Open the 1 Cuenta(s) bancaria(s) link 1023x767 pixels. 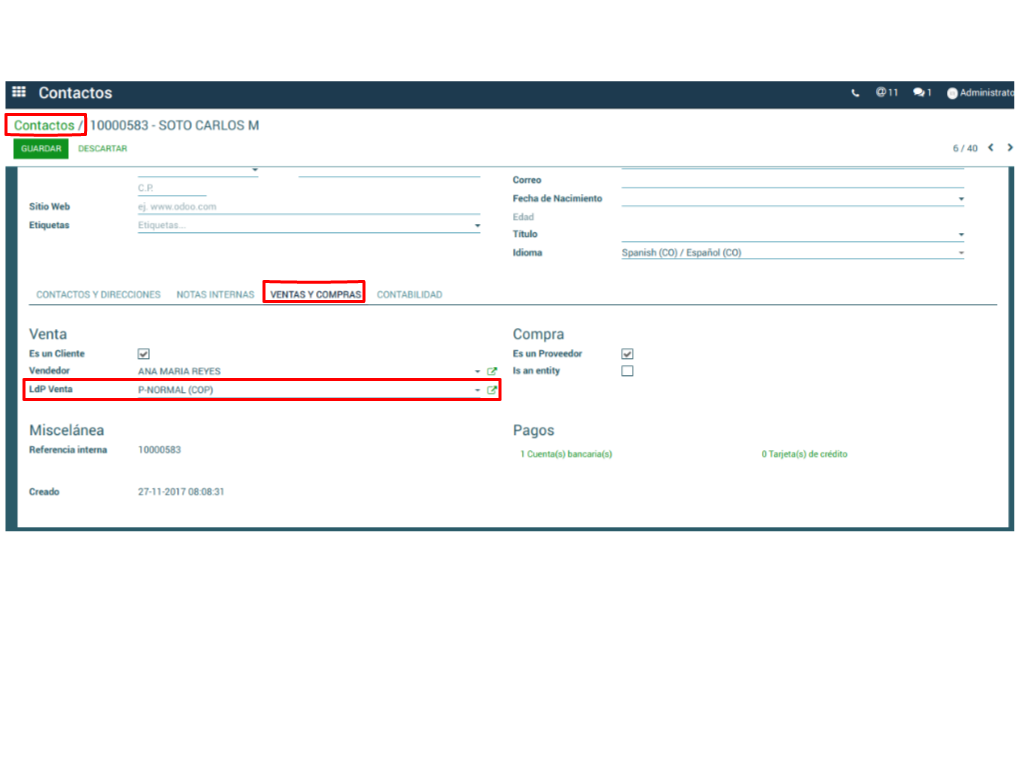566,454
